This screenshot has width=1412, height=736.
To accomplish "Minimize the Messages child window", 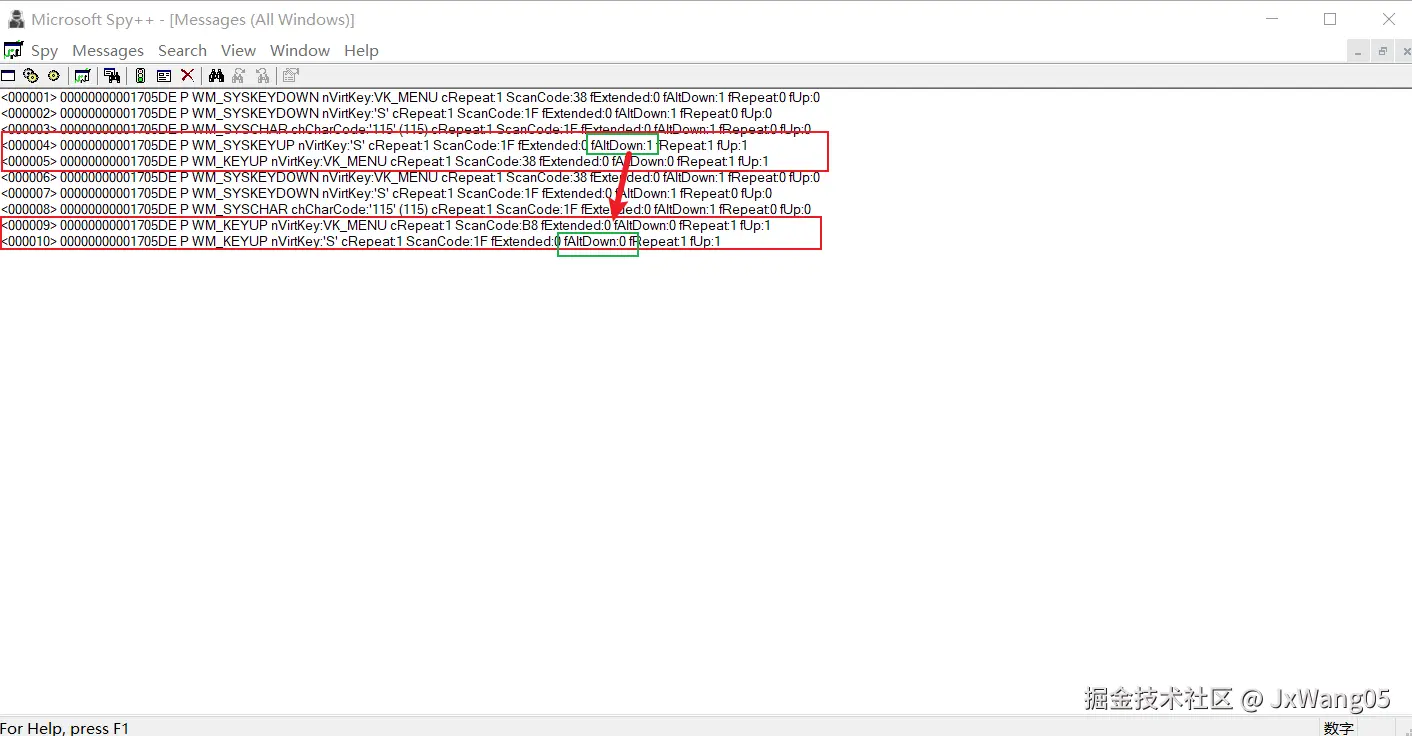I will coord(1358,51).
